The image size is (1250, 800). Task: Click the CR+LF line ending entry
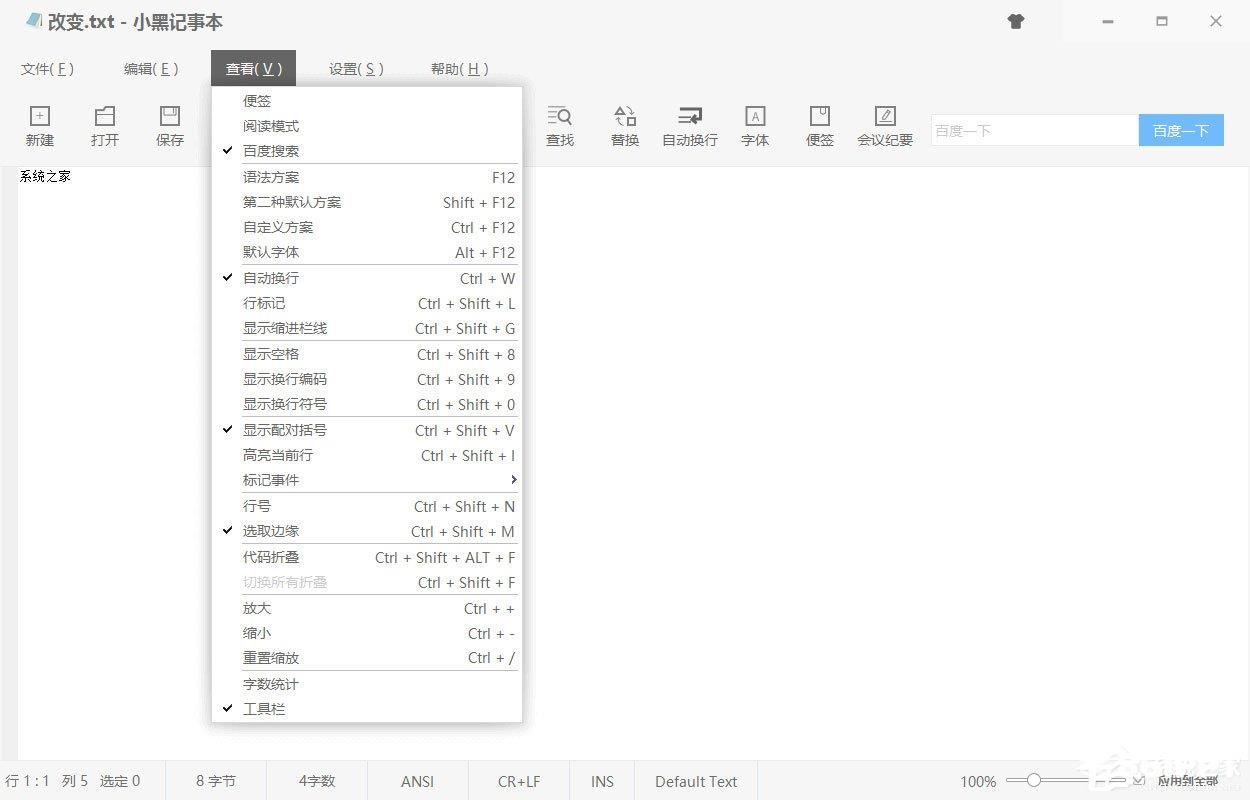point(519,781)
